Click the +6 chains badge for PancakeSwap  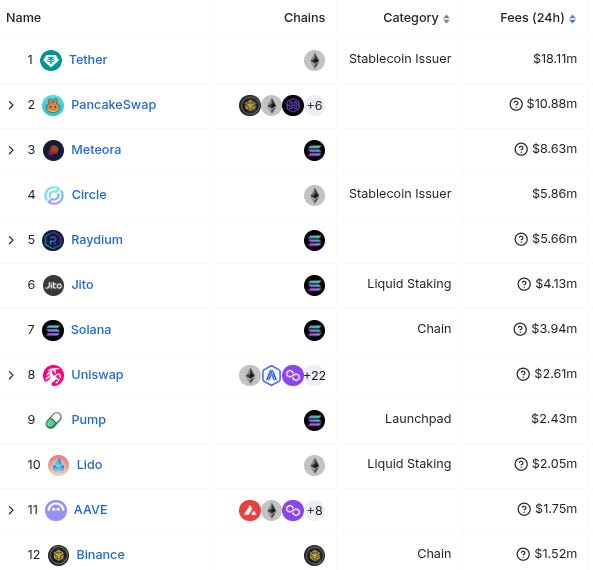pyautogui.click(x=315, y=105)
